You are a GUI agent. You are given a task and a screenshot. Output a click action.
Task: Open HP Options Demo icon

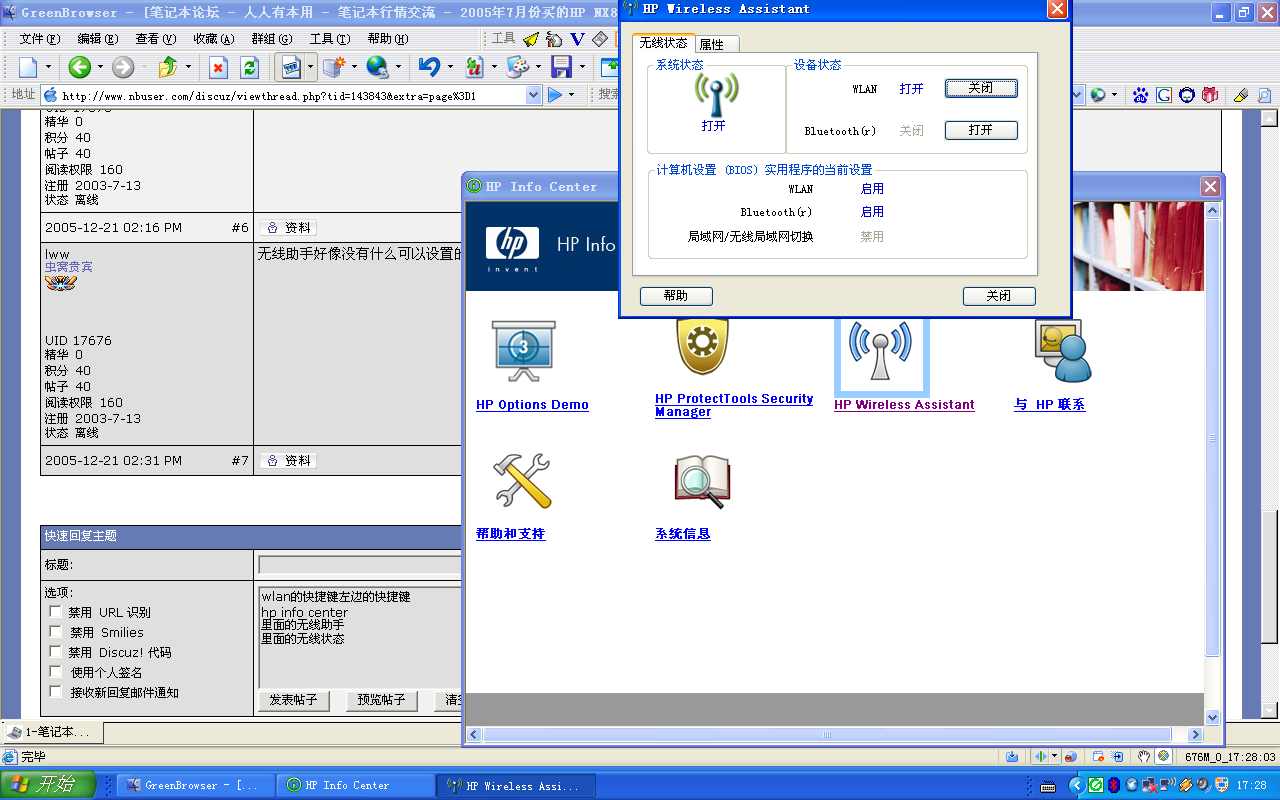(x=523, y=352)
